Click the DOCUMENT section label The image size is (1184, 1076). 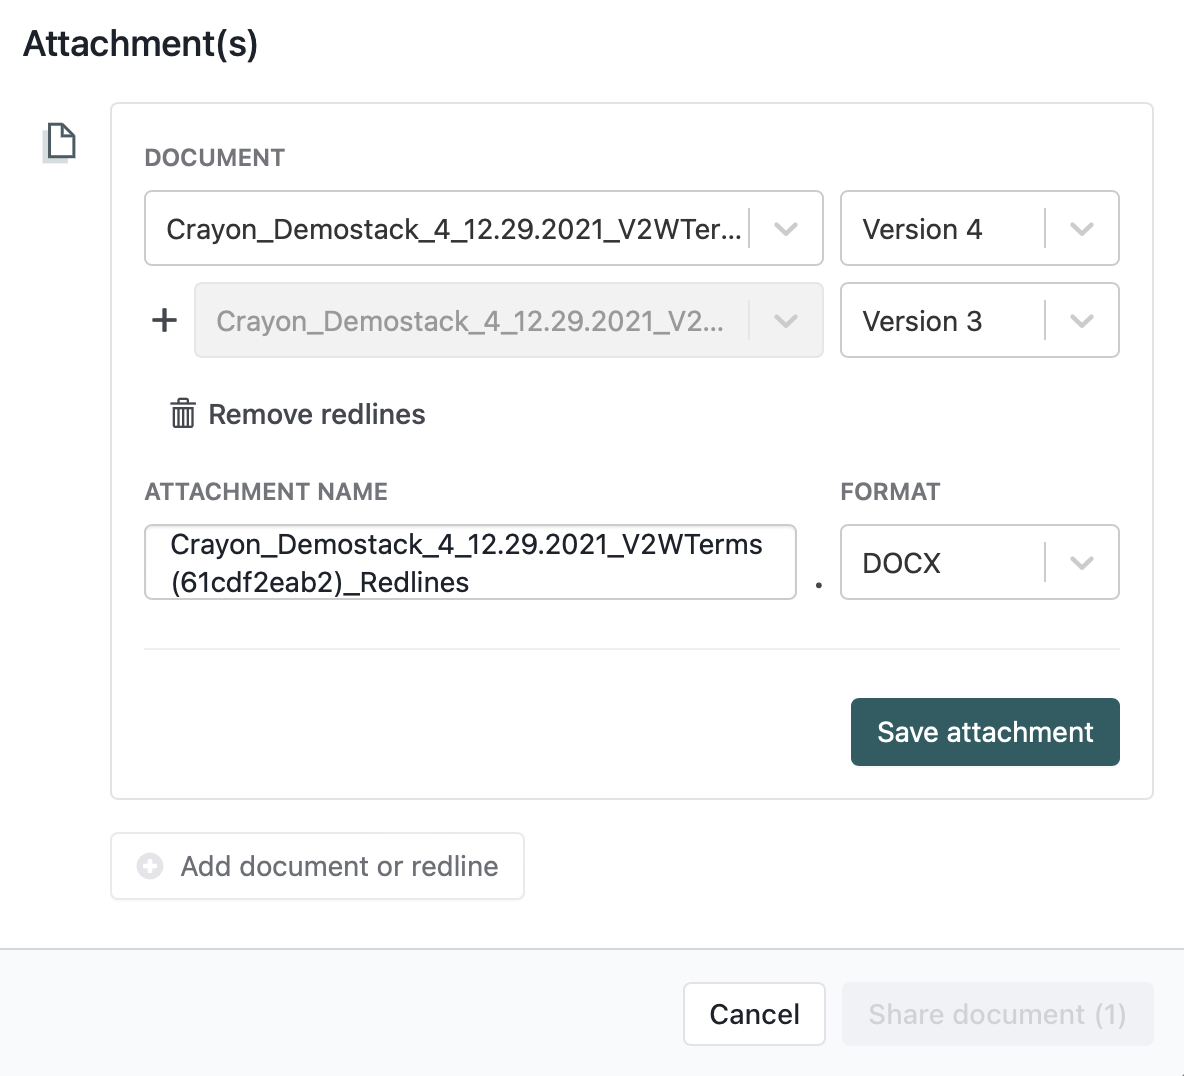[x=214, y=157]
